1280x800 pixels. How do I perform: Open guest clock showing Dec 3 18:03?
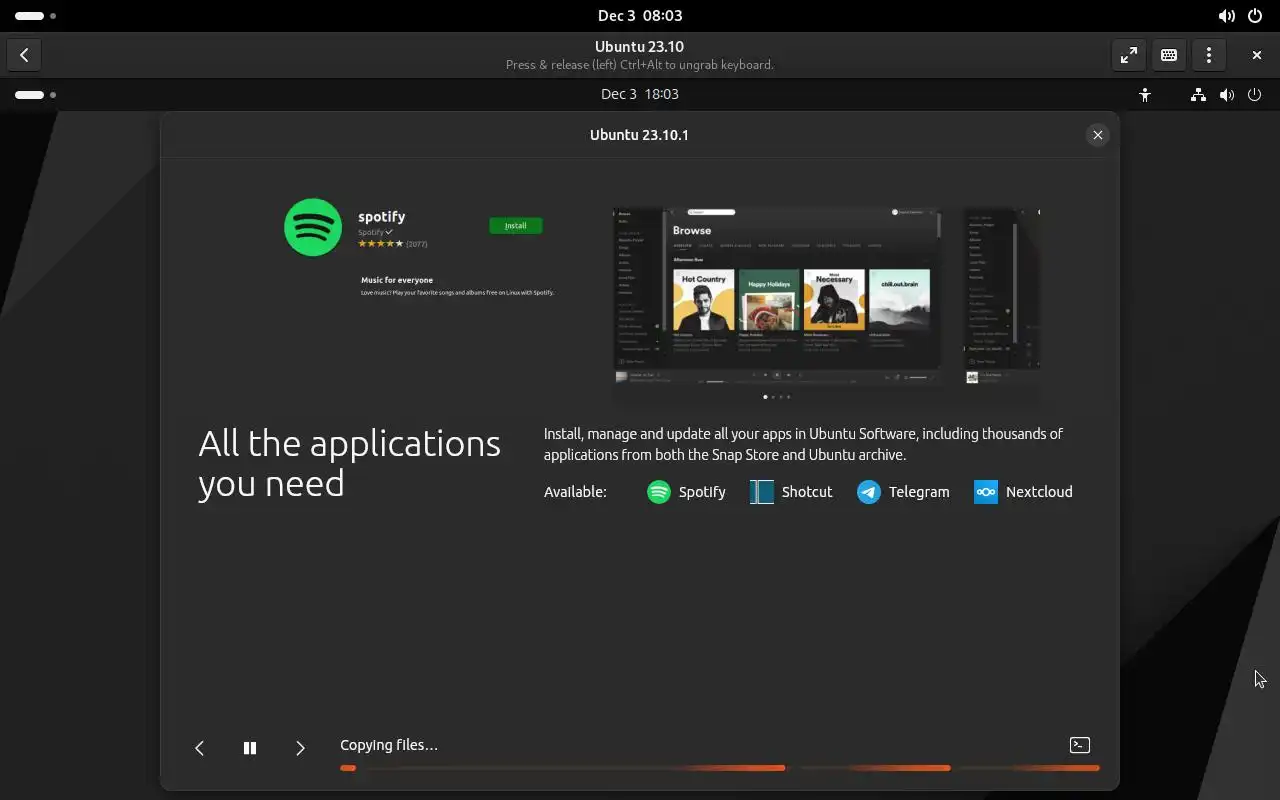tap(640, 94)
